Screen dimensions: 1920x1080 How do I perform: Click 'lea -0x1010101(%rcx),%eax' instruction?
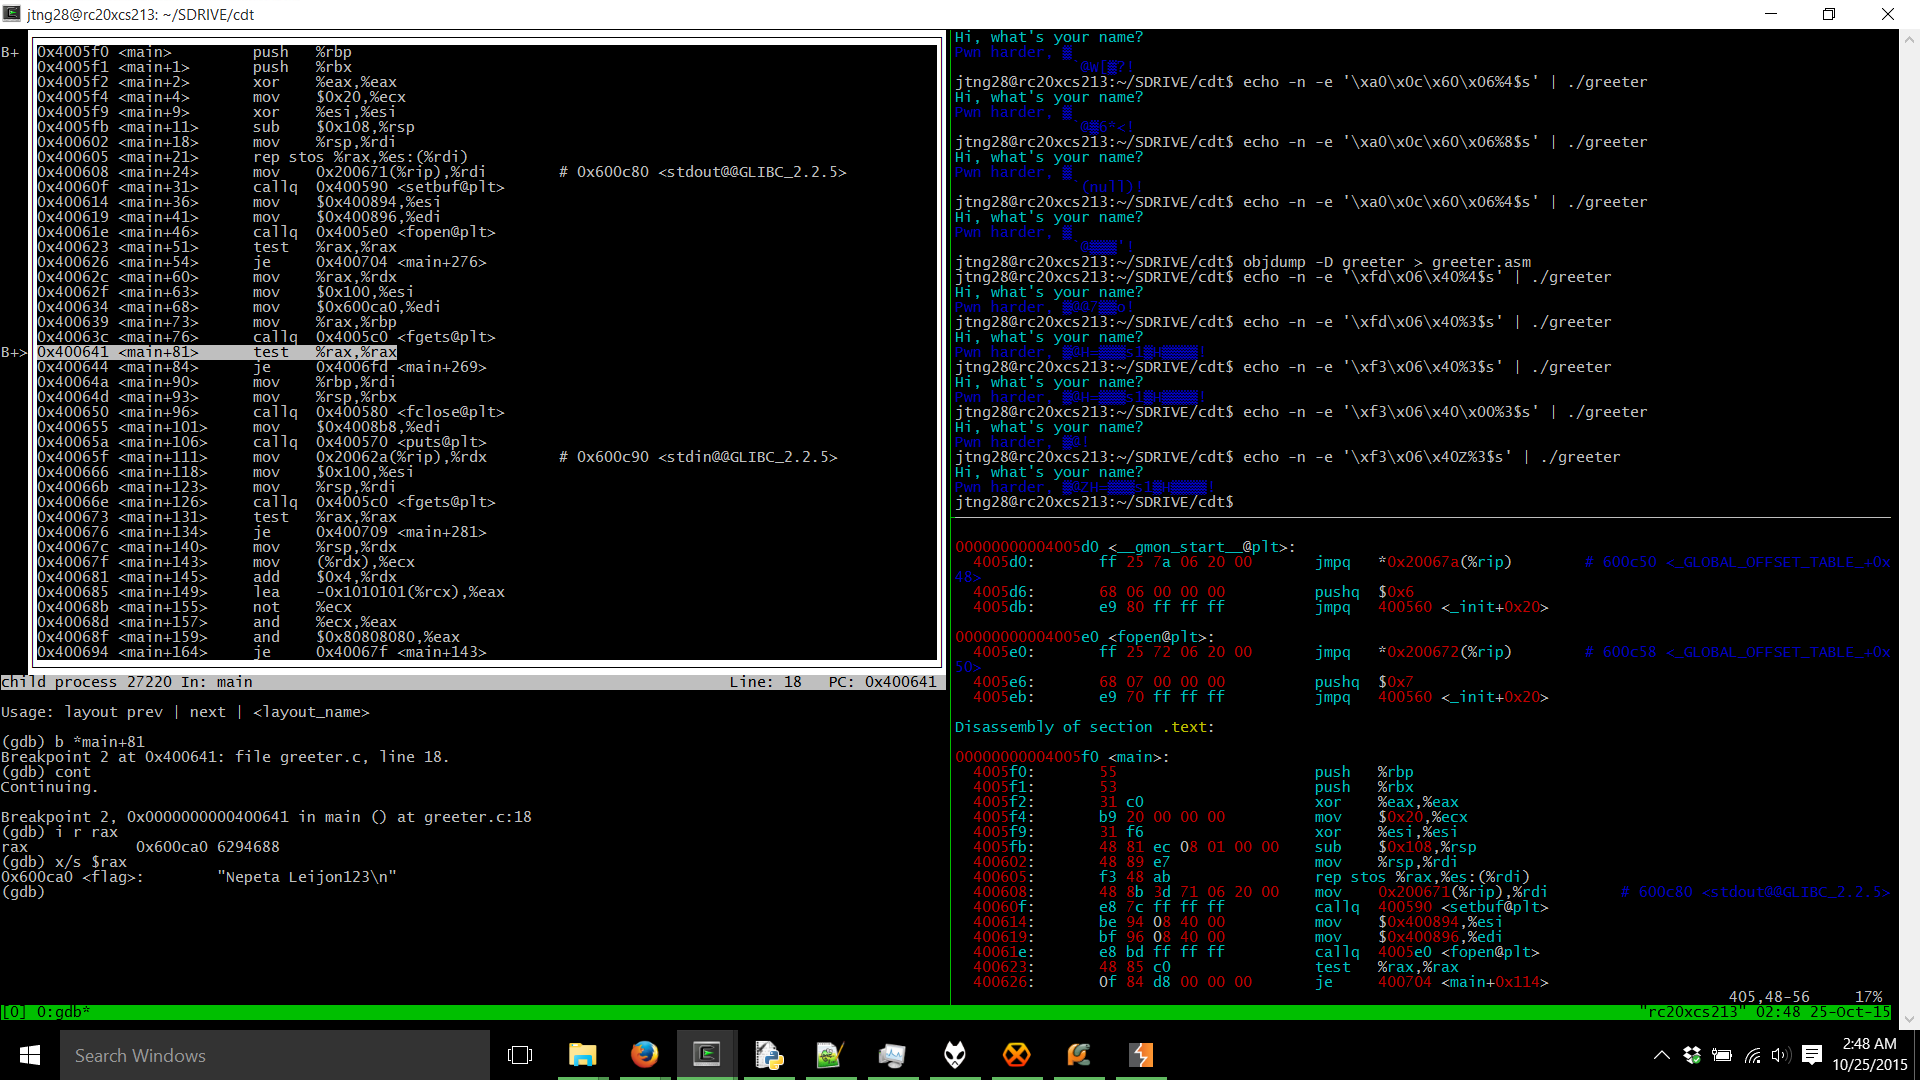(379, 592)
